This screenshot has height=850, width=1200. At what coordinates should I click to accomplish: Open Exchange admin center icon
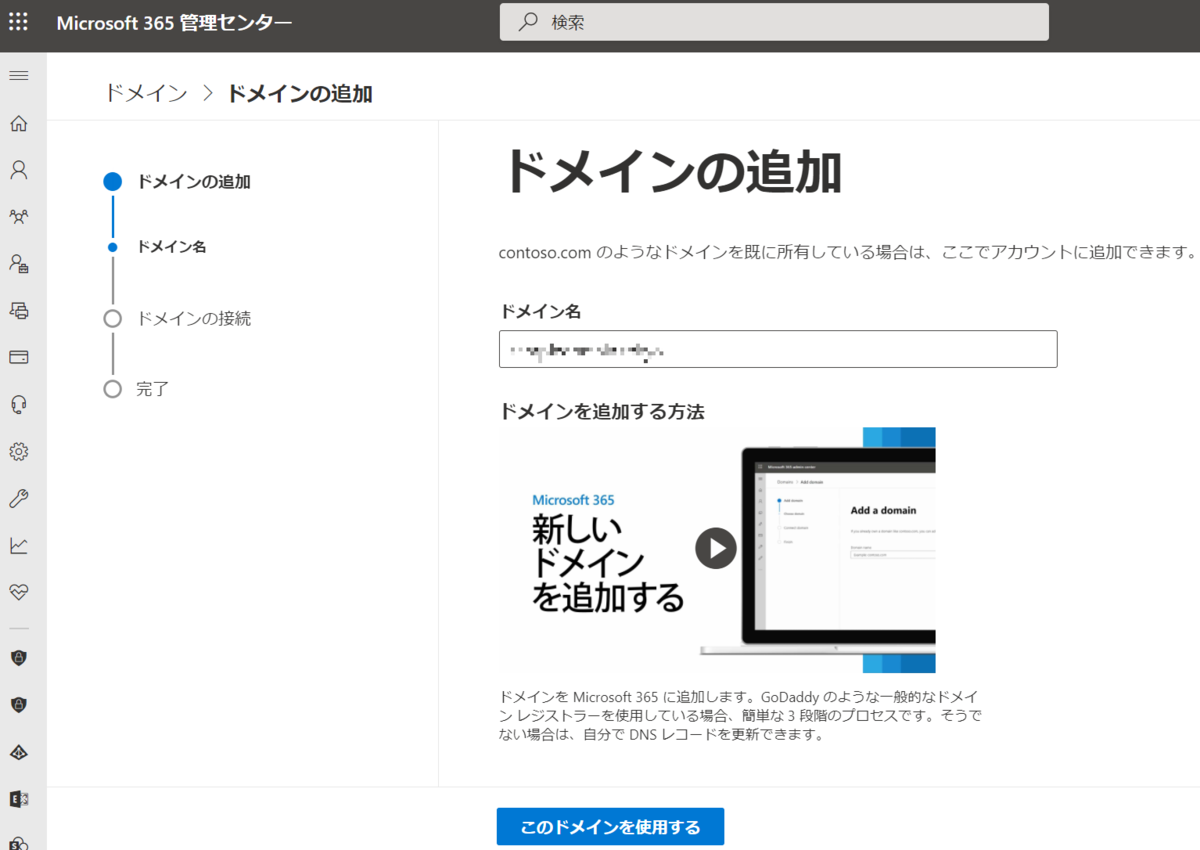click(x=19, y=798)
